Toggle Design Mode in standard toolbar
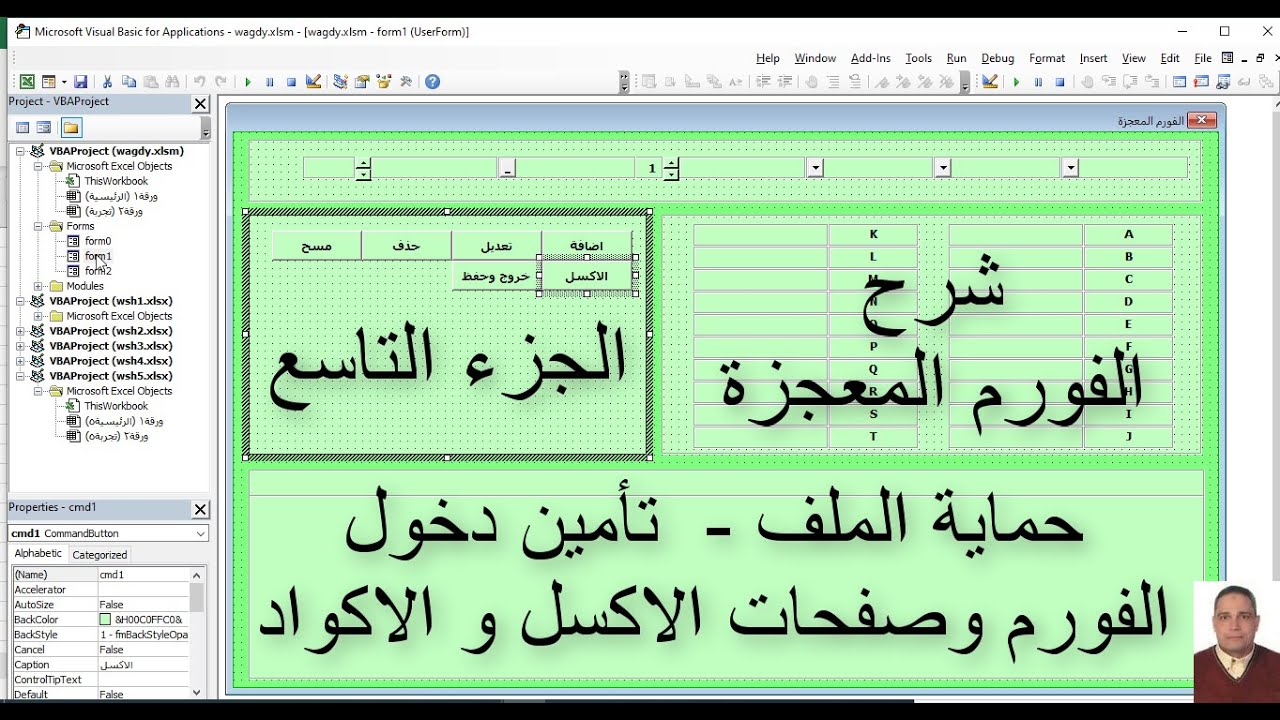The height and width of the screenshot is (720, 1280). 313,82
